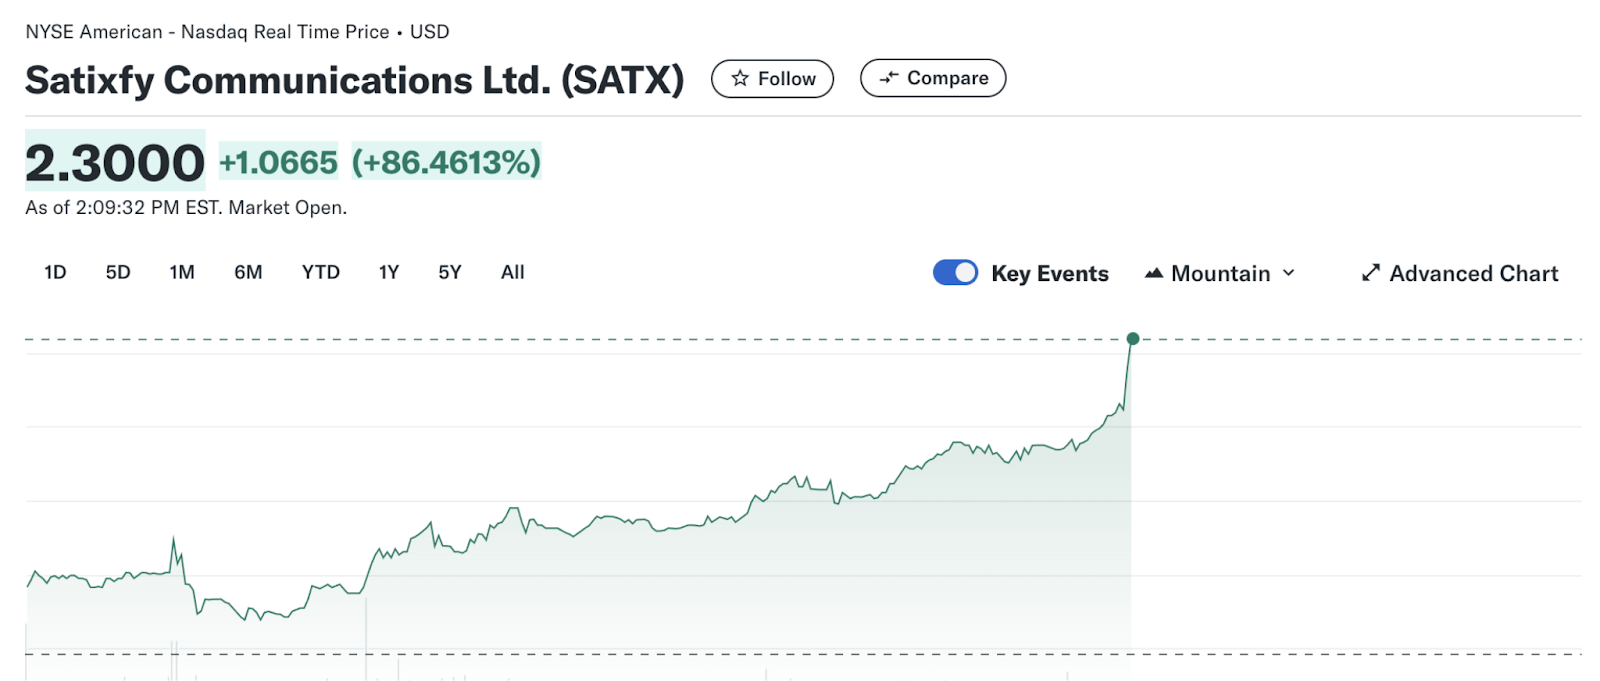Toggle the Key Events switch off
Image resolution: width=1600 pixels, height=681 pixels.
pos(955,272)
